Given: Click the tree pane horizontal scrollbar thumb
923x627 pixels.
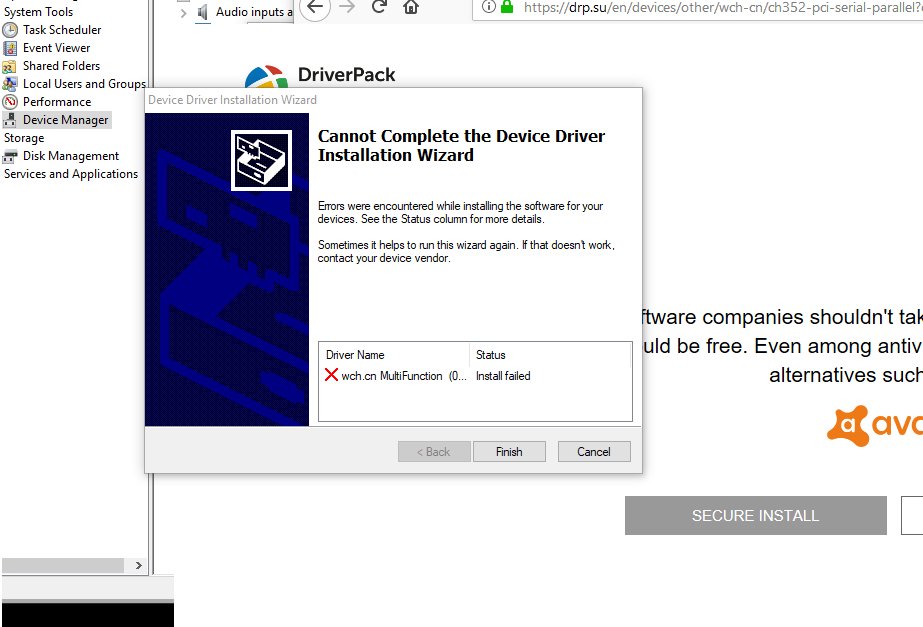Looking at the screenshot, I should pyautogui.click(x=63, y=565).
